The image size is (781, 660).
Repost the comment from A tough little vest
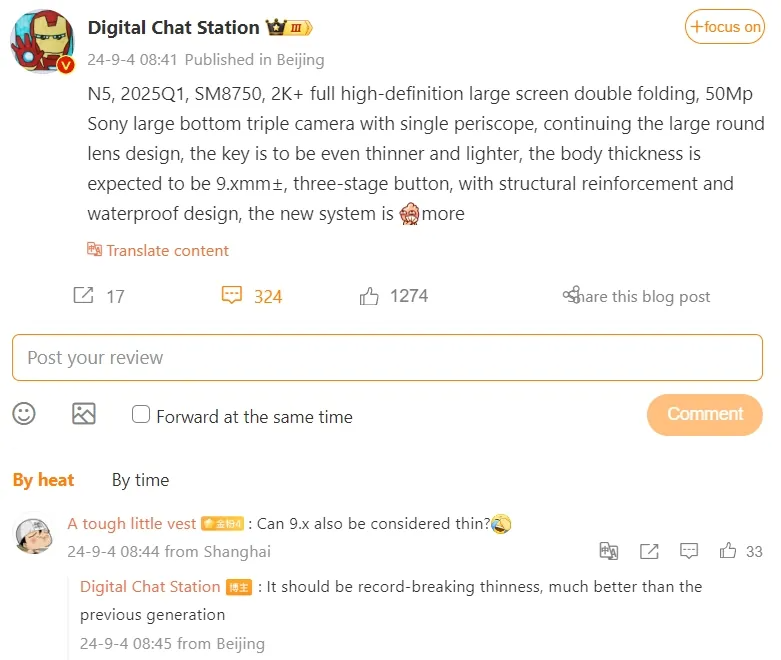coord(649,551)
